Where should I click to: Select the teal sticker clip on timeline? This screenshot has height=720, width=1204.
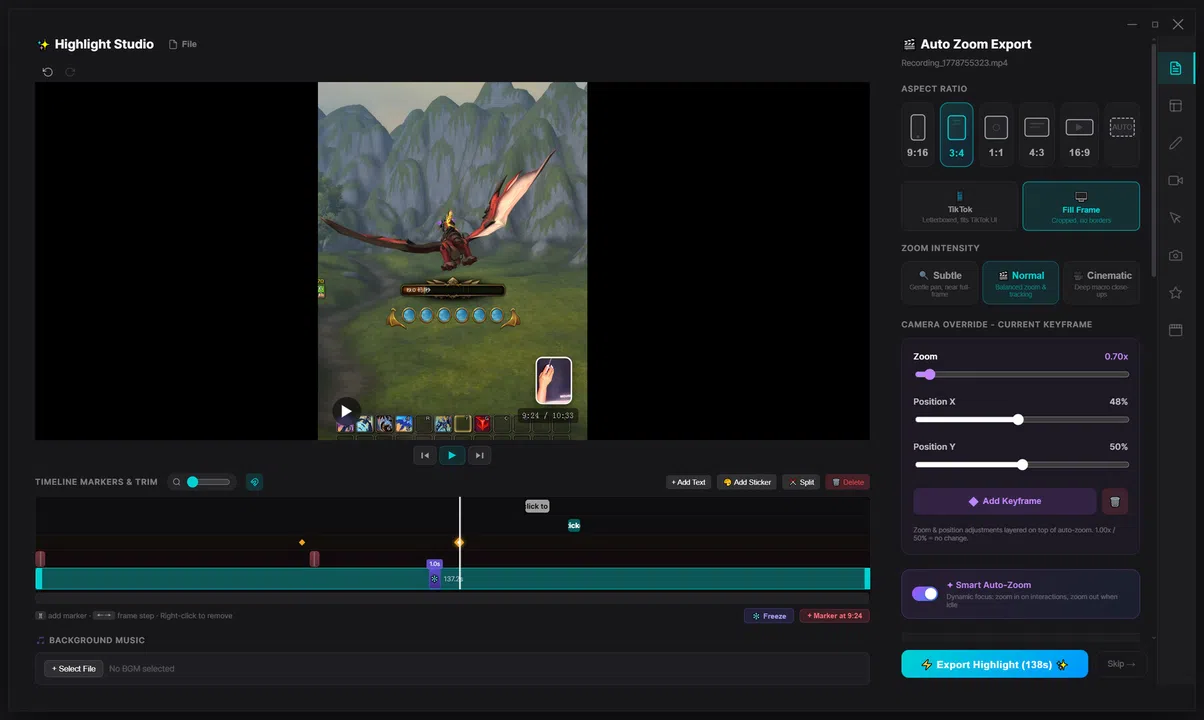tap(574, 525)
